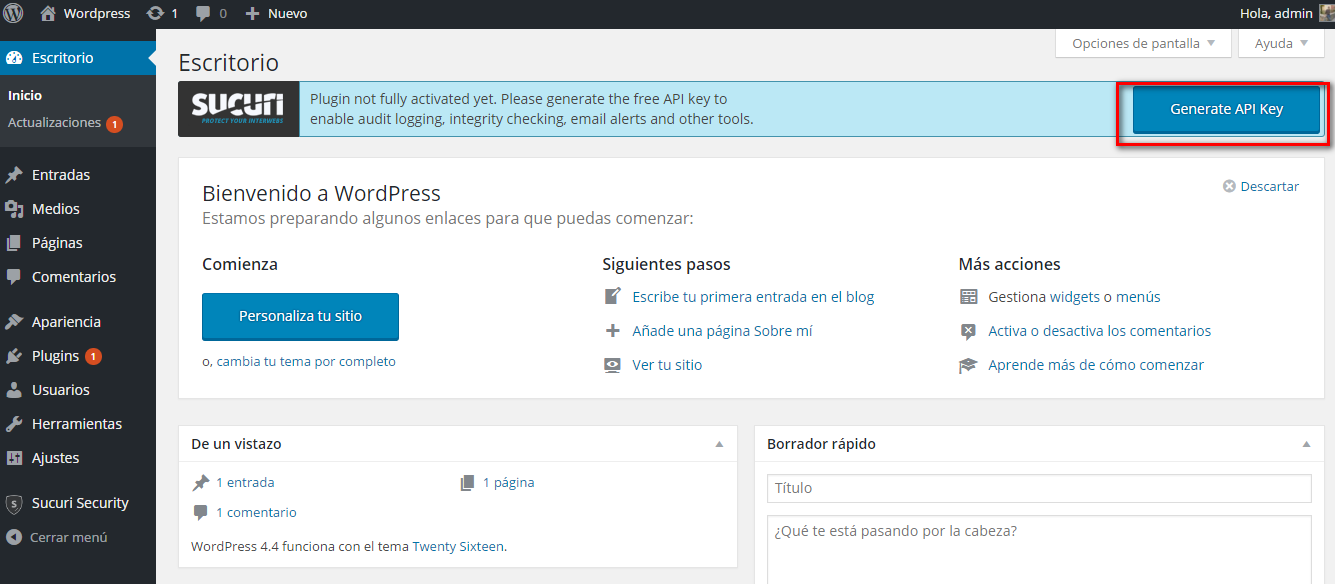The width and height of the screenshot is (1335, 584).
Task: Open Twenty Sixteen theme link
Action: point(458,547)
